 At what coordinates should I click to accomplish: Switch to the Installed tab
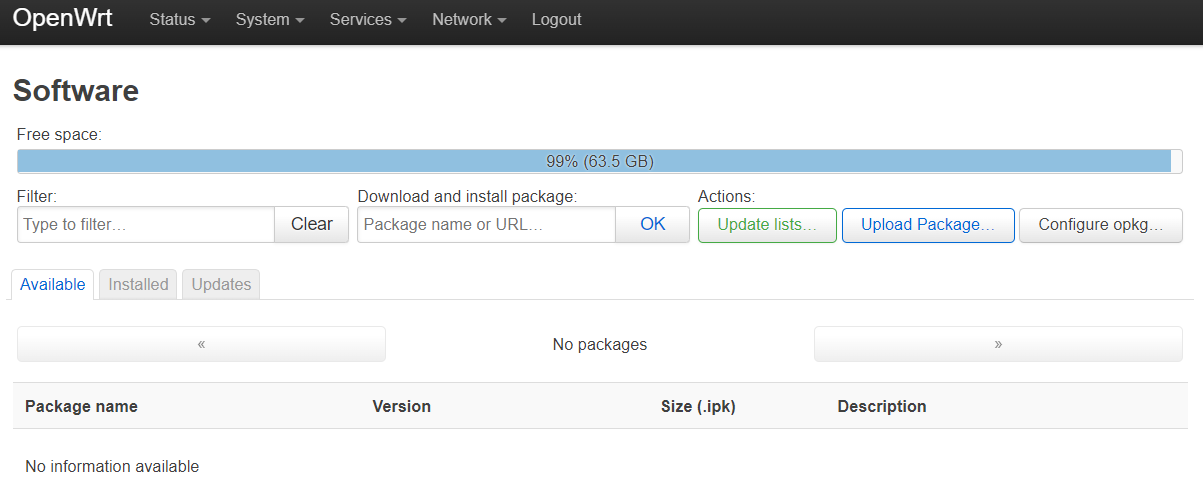(x=138, y=284)
